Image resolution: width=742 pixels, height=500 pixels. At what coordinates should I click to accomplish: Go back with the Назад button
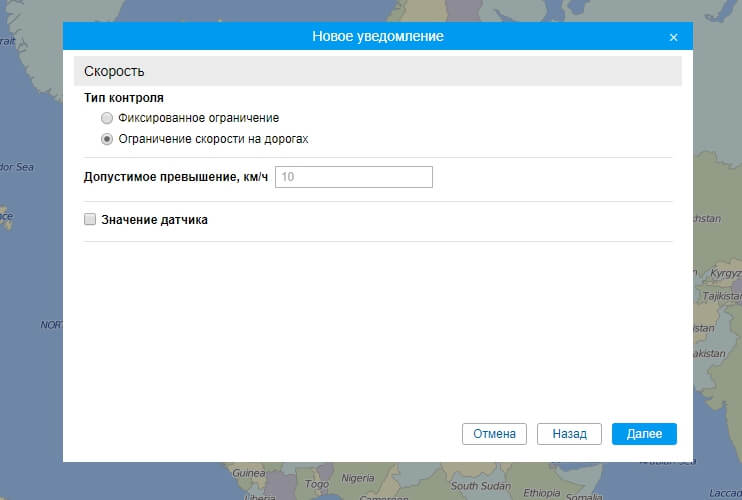click(x=569, y=434)
